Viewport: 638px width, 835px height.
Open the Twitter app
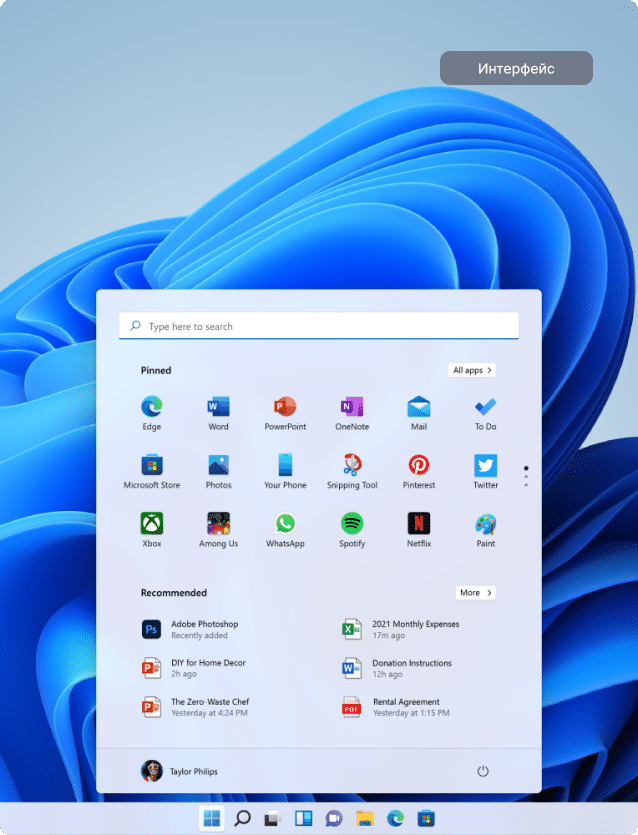click(x=486, y=471)
